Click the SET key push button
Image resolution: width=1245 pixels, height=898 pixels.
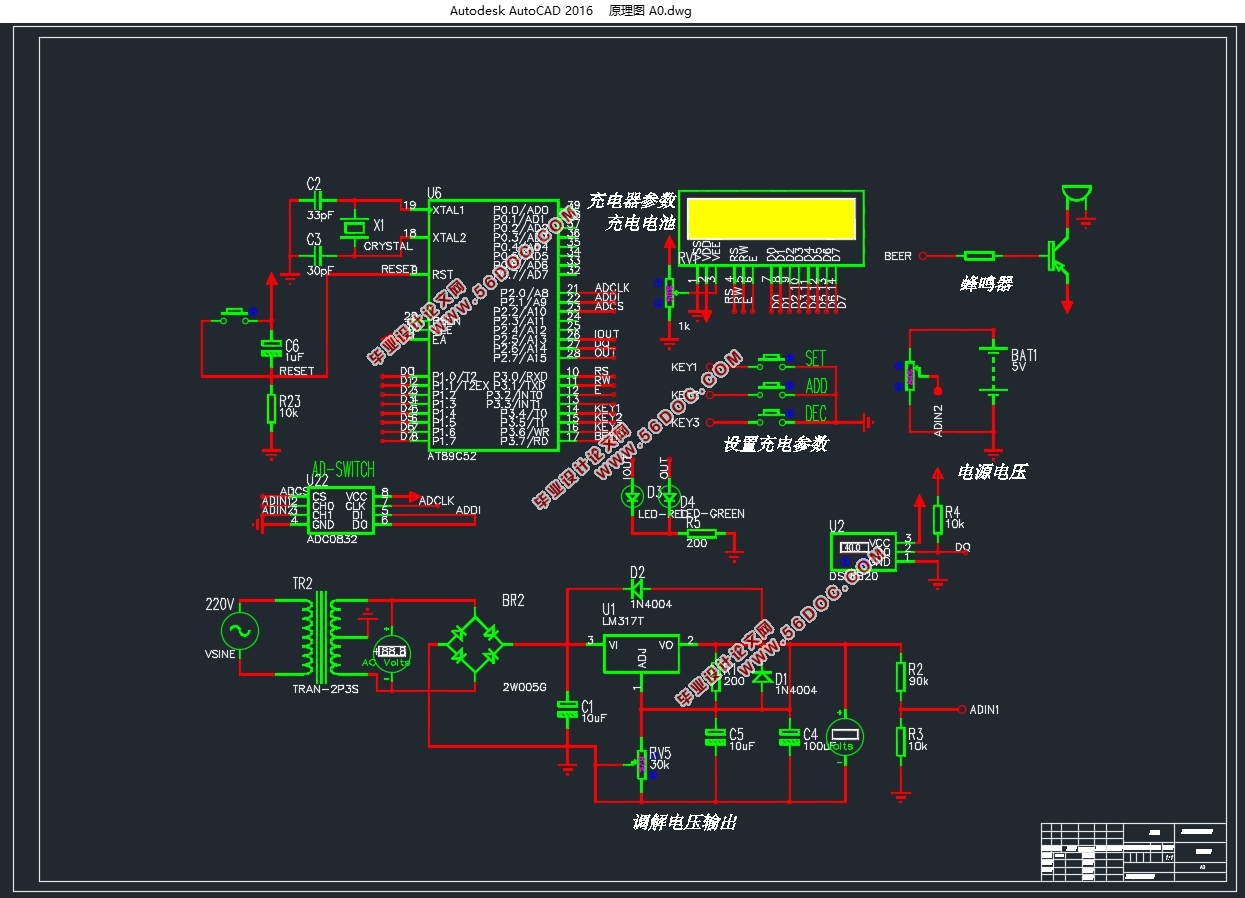click(x=771, y=359)
